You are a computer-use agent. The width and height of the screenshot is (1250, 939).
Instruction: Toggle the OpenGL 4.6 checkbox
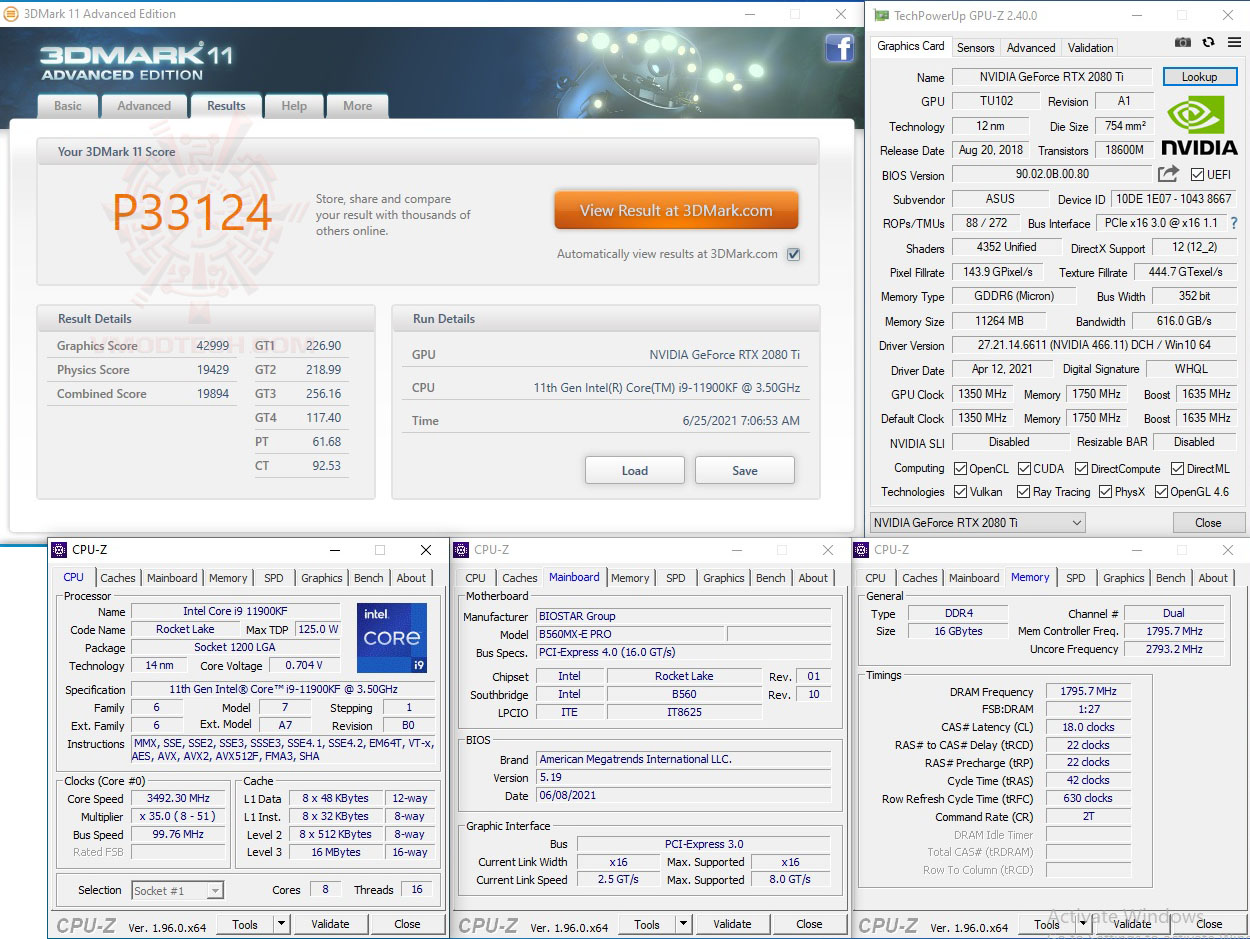(1161, 492)
